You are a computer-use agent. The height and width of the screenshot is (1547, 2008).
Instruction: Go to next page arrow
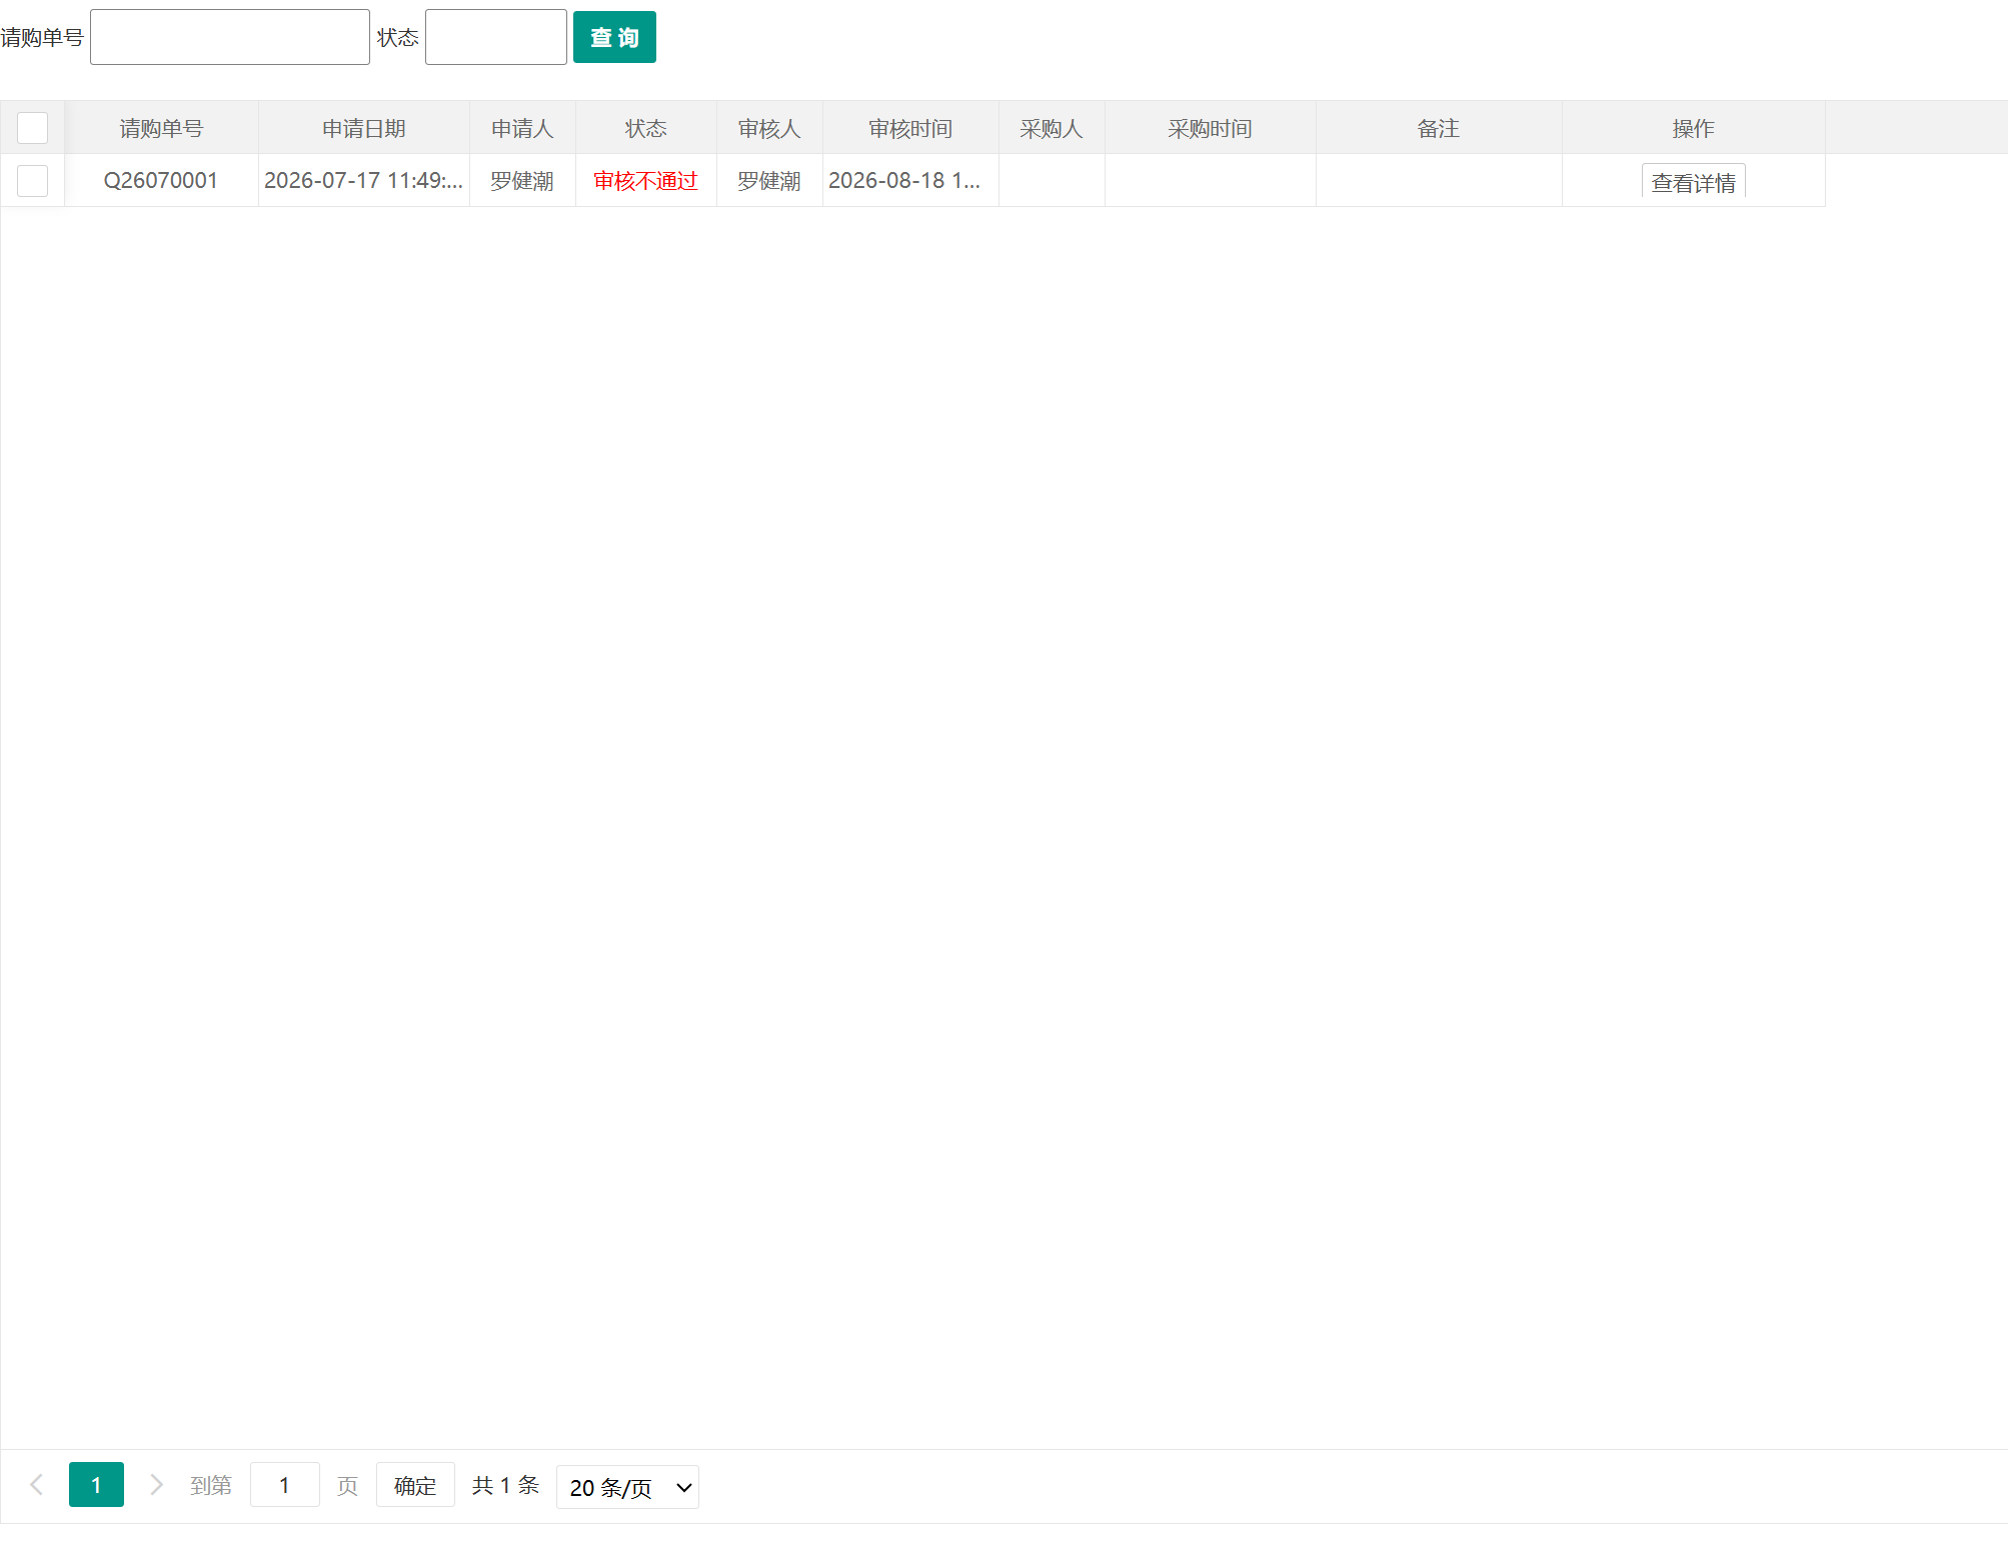tap(156, 1485)
